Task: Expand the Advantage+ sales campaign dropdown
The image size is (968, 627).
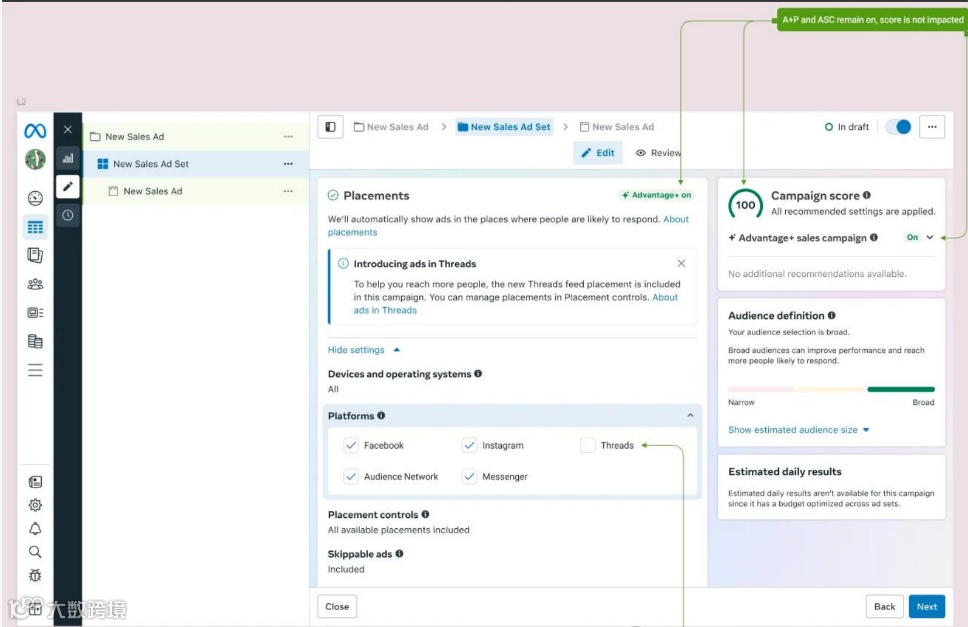Action: coord(930,237)
